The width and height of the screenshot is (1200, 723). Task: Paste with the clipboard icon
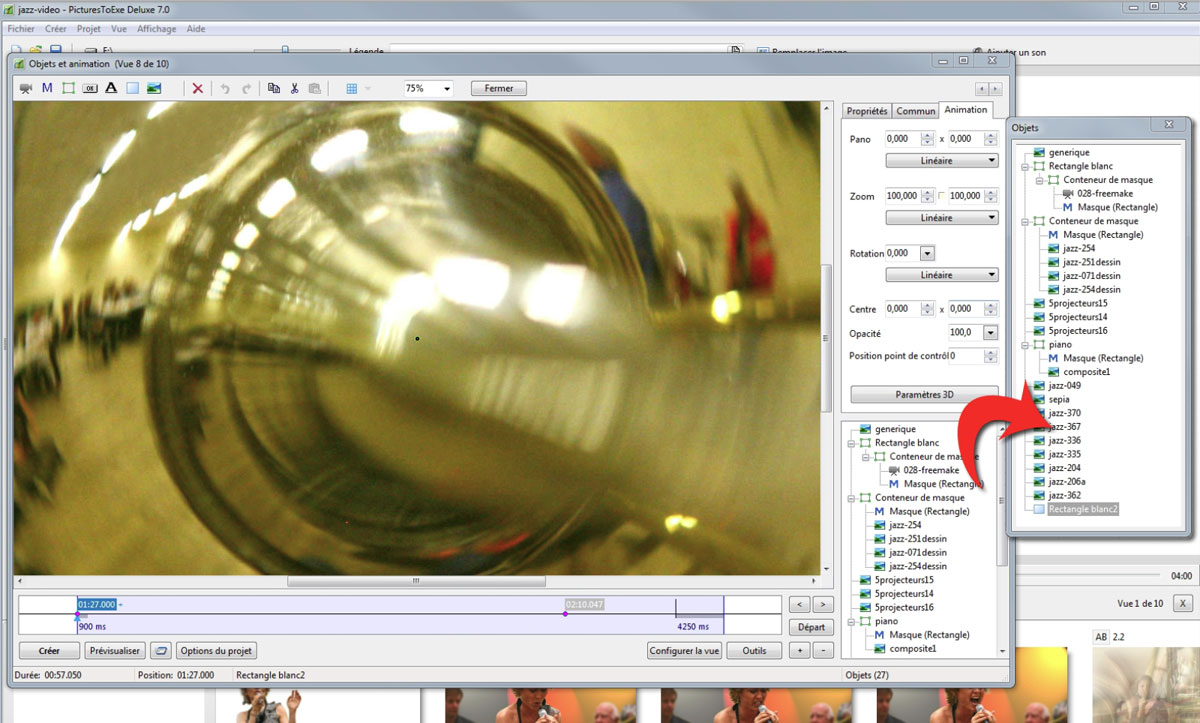(x=315, y=88)
